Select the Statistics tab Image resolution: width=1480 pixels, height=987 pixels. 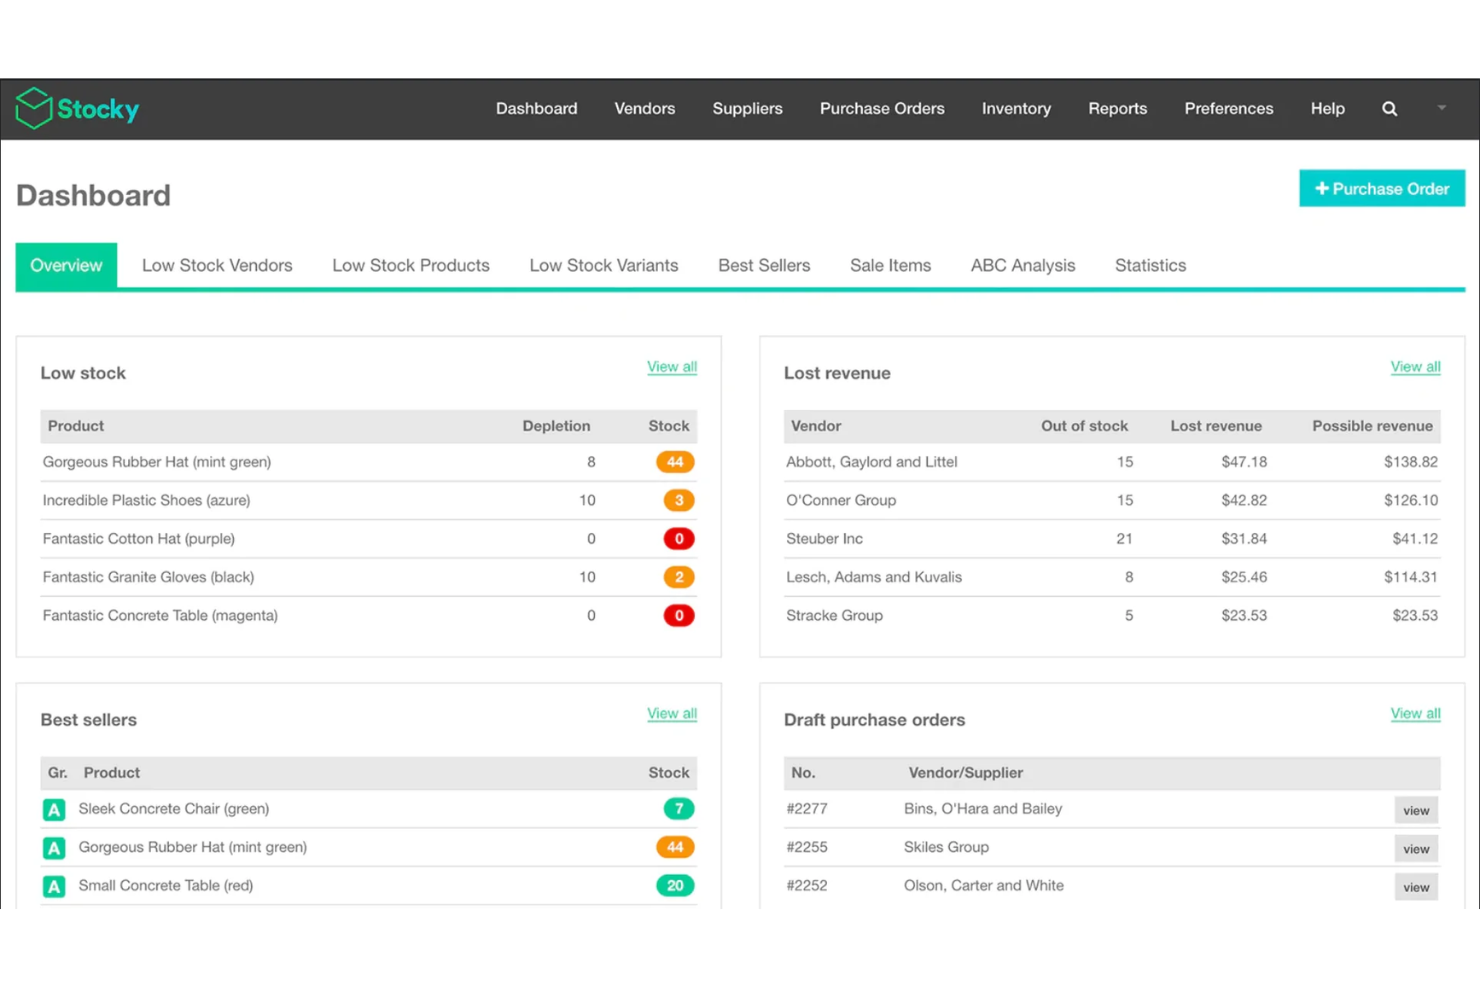pyautogui.click(x=1150, y=265)
